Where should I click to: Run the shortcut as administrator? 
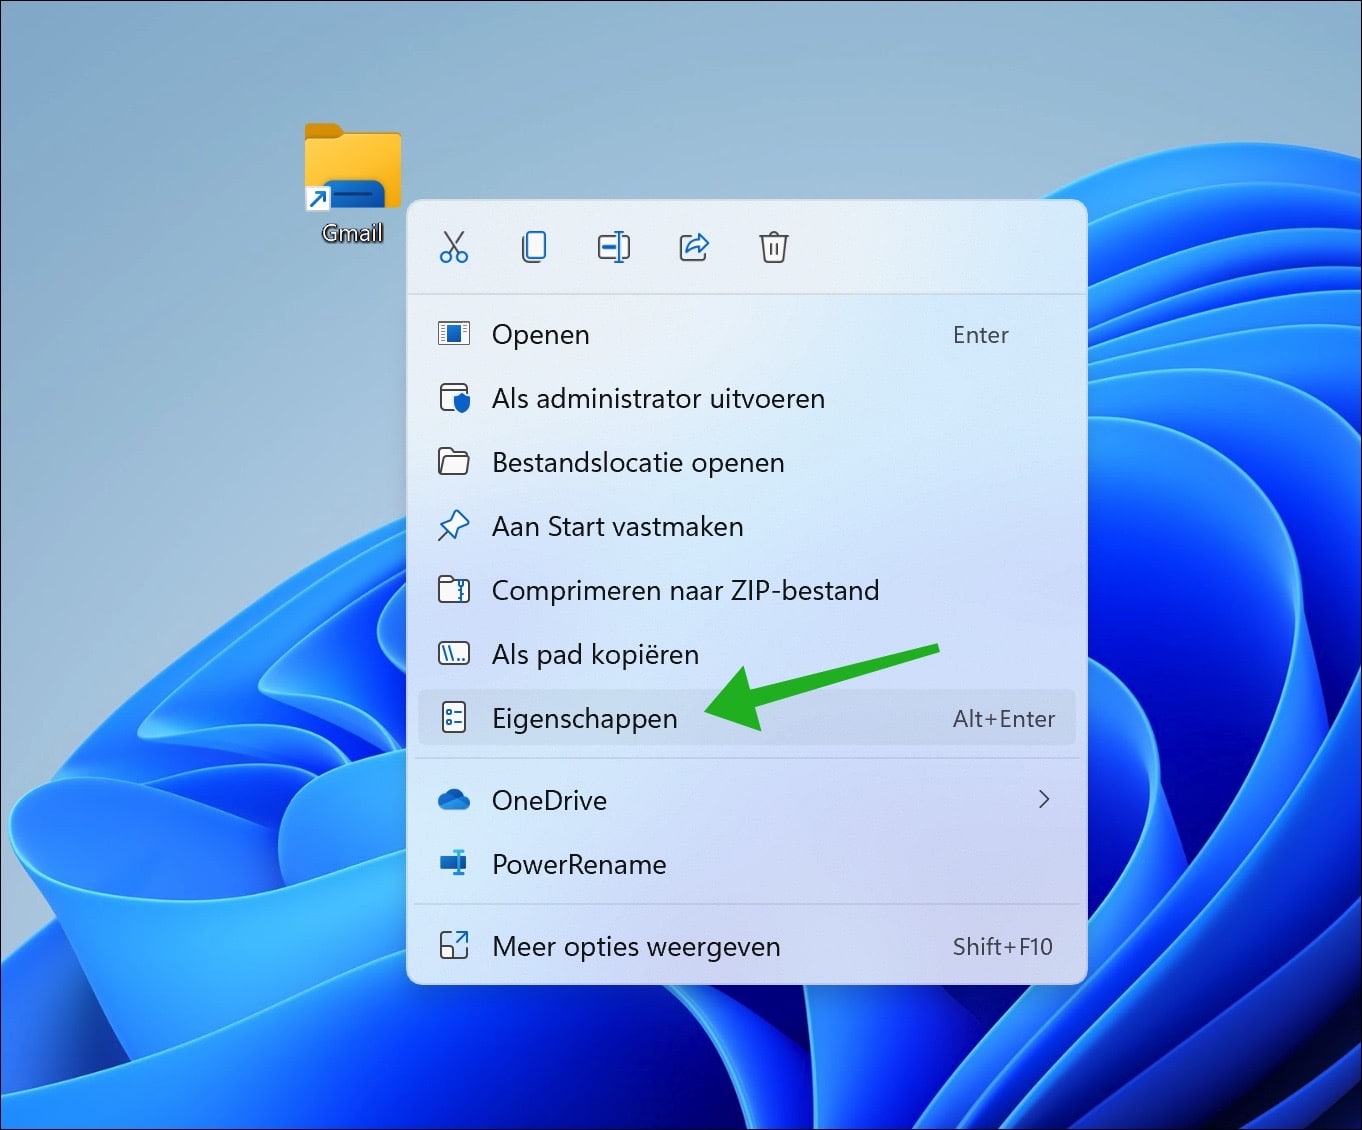click(658, 398)
